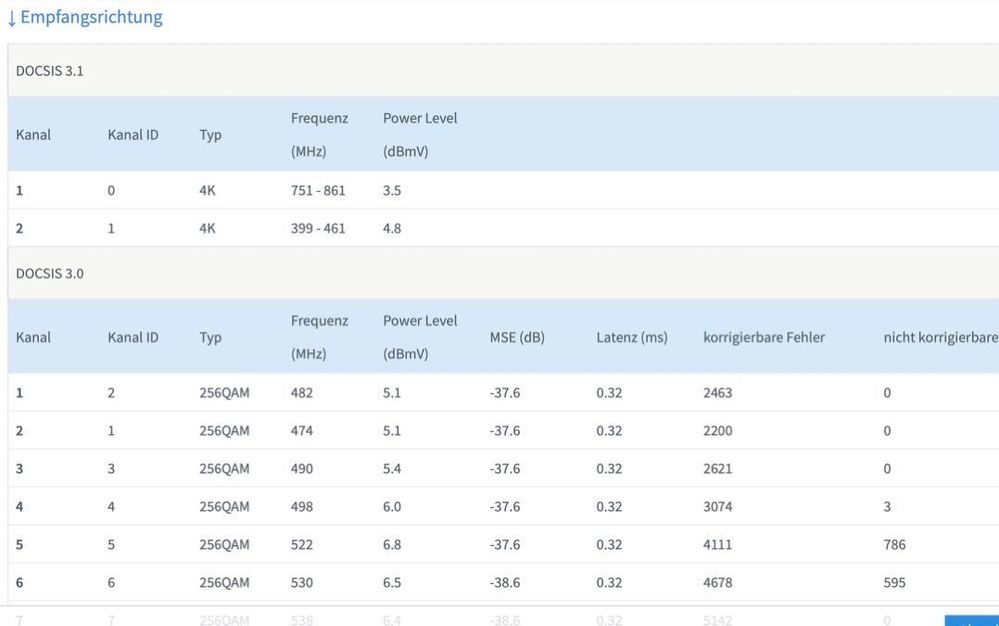The image size is (999, 626).
Task: Click the korrigierbare Fehler column header
Action: click(x=764, y=337)
